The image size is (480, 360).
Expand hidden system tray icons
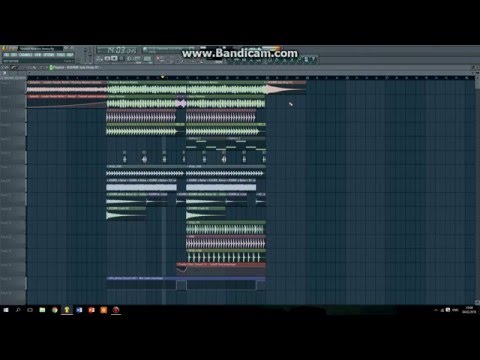tap(436, 310)
